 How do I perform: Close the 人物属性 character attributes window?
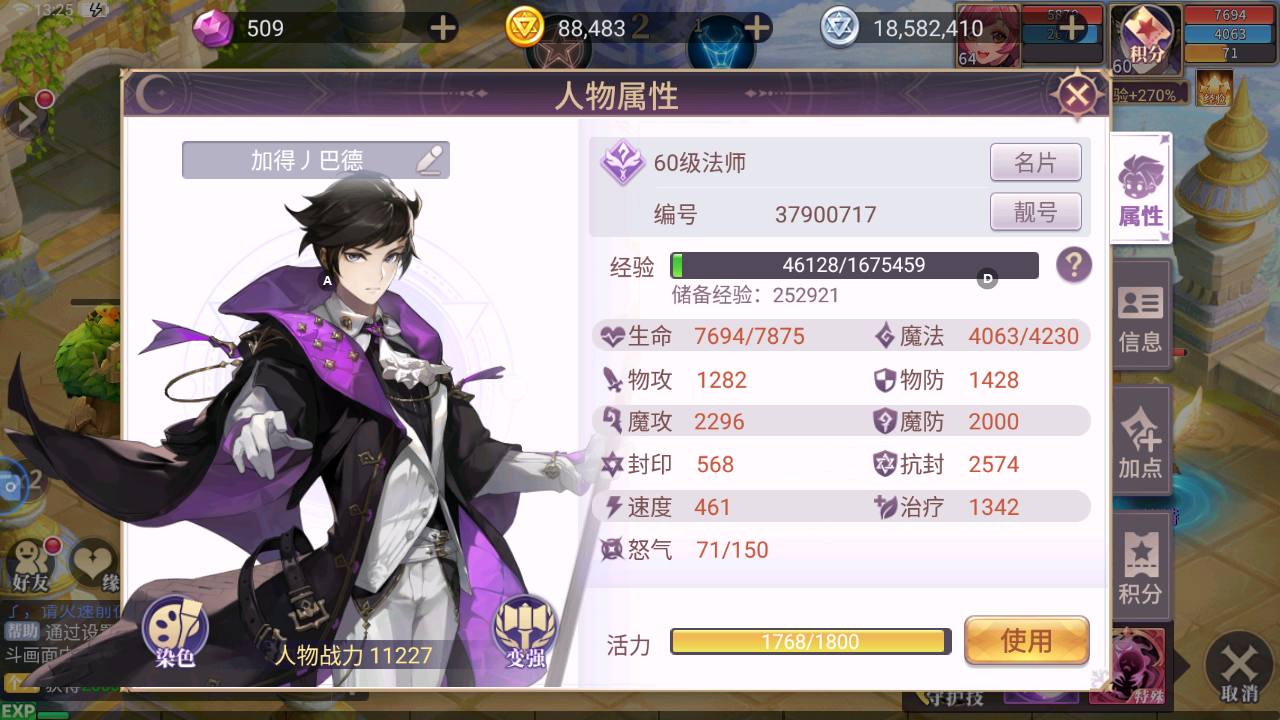(1076, 96)
